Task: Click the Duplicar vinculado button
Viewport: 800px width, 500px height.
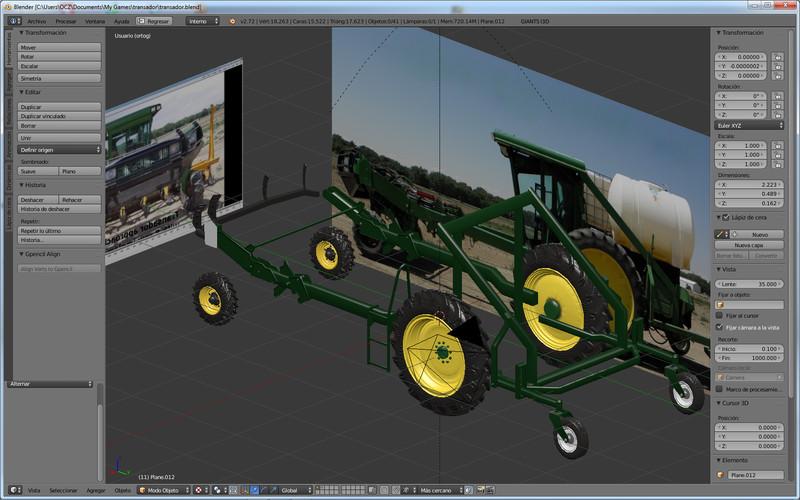Action: point(59,116)
